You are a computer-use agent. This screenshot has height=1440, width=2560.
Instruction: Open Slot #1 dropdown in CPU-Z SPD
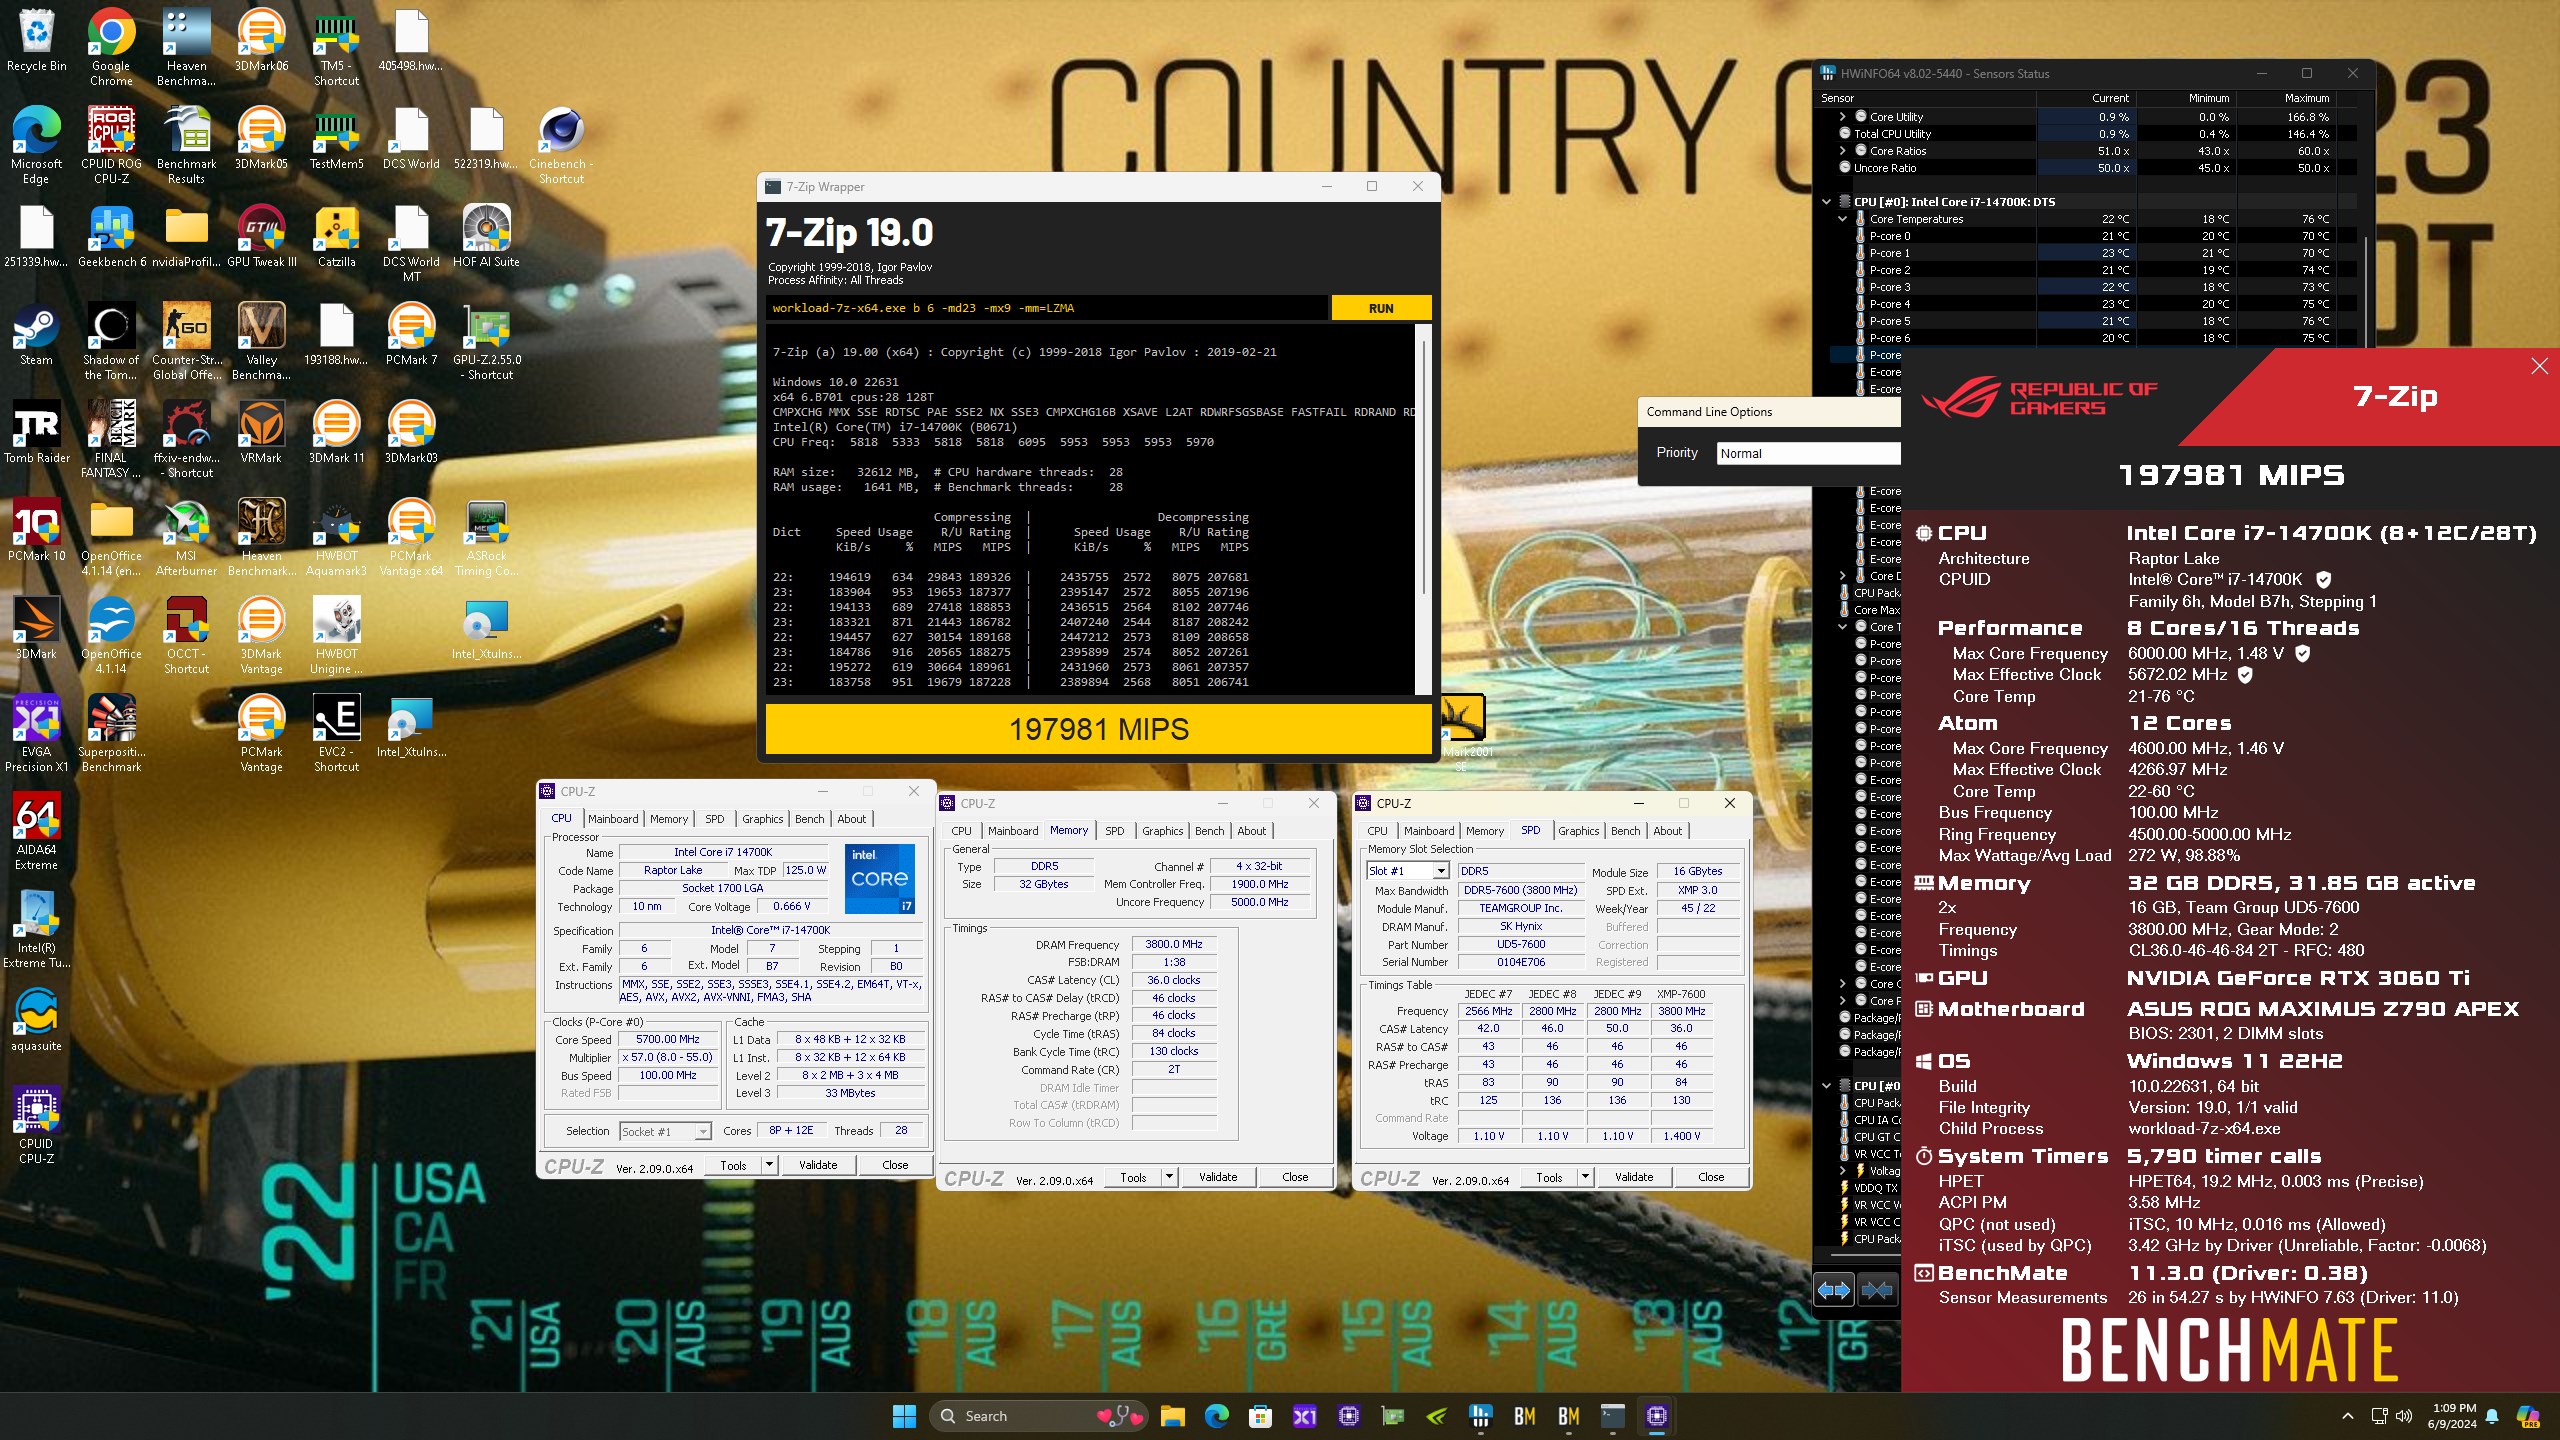click(x=1441, y=871)
